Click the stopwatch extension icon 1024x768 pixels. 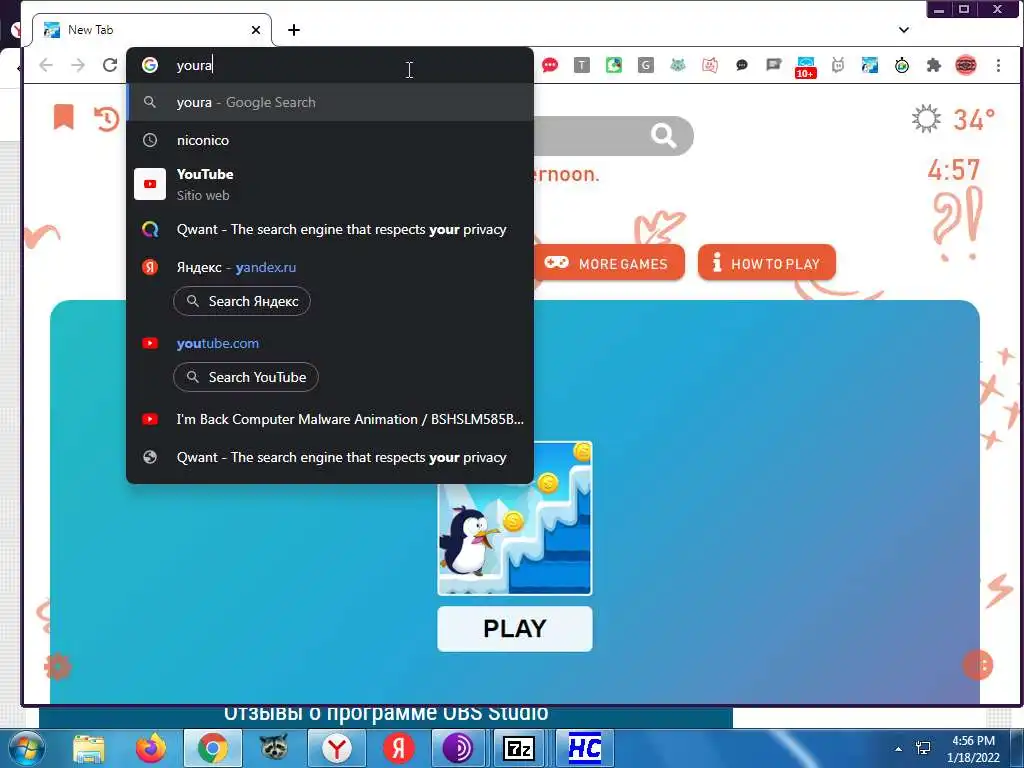[901, 65]
